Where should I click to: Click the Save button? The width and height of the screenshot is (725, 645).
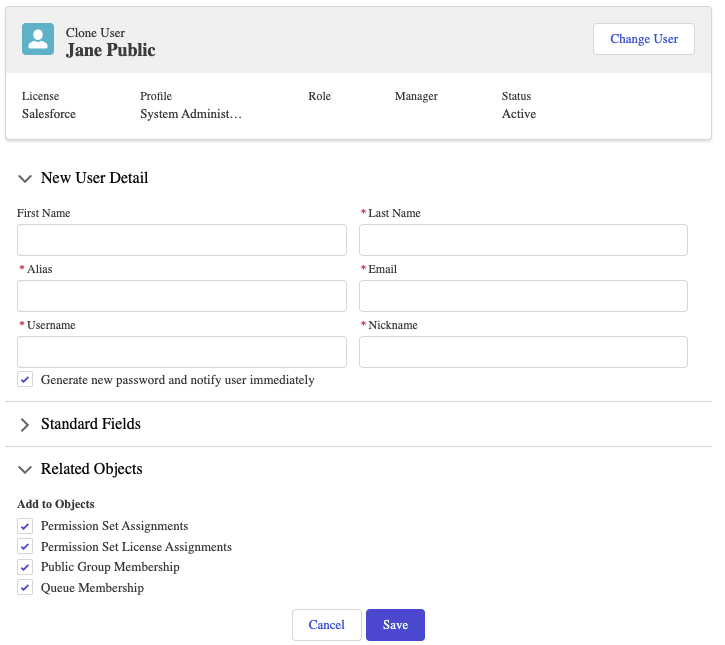[395, 625]
